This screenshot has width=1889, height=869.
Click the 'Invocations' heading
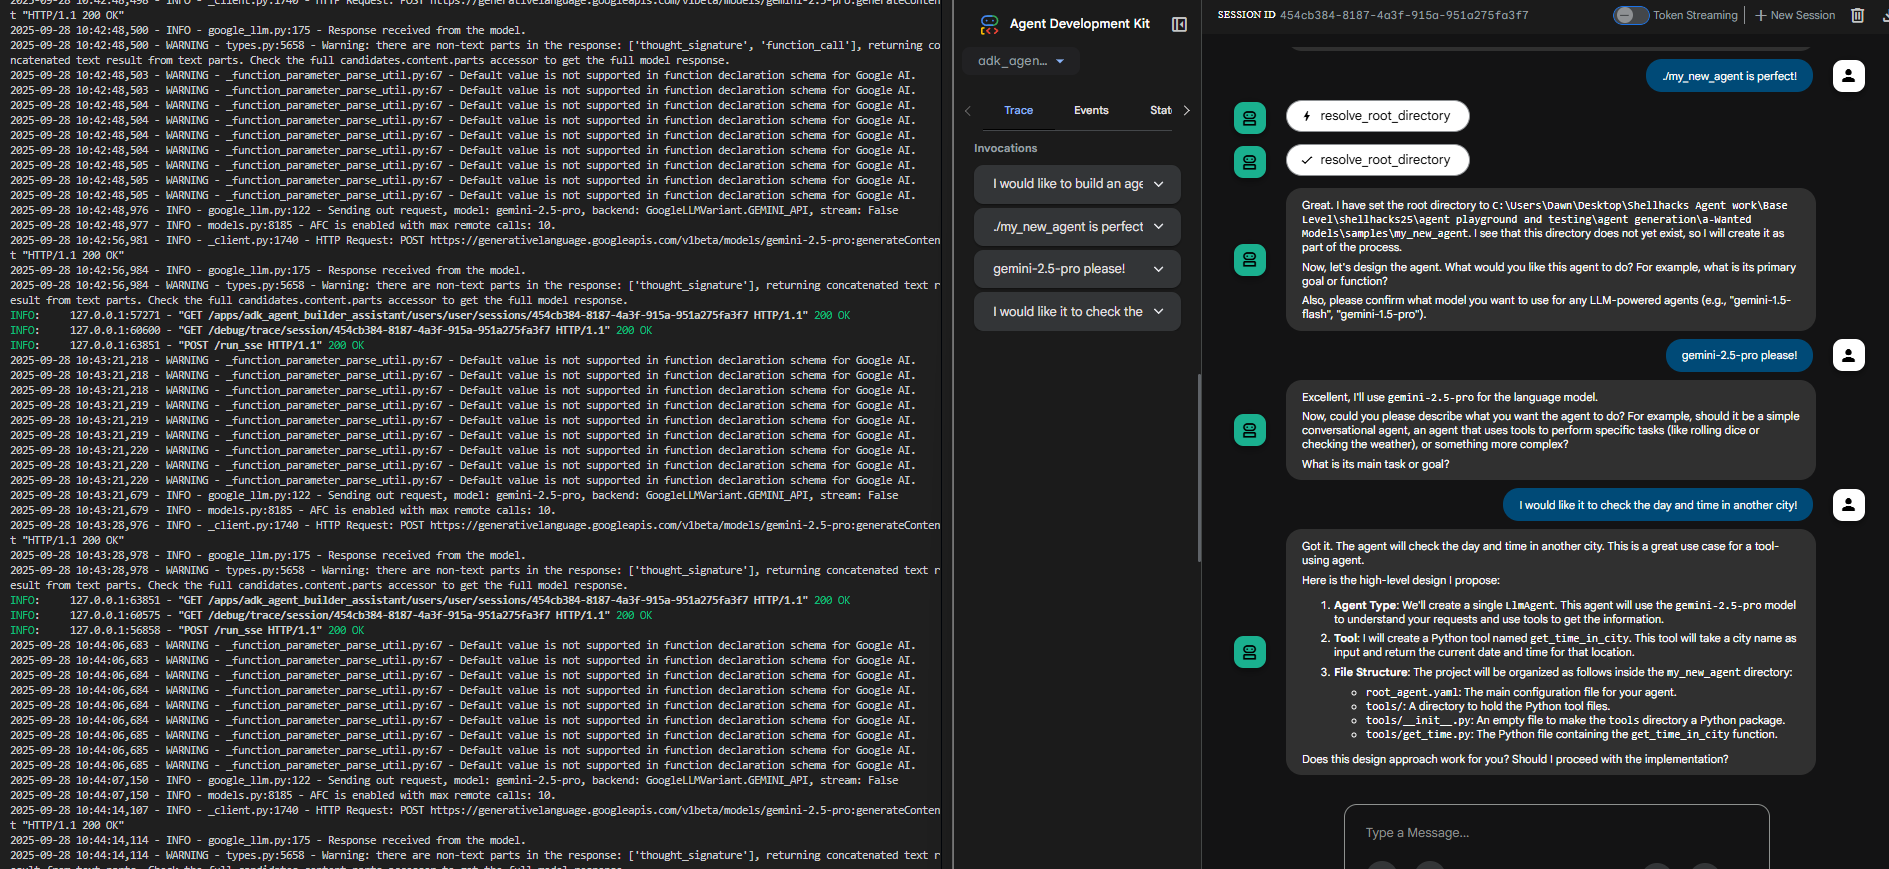(1005, 148)
